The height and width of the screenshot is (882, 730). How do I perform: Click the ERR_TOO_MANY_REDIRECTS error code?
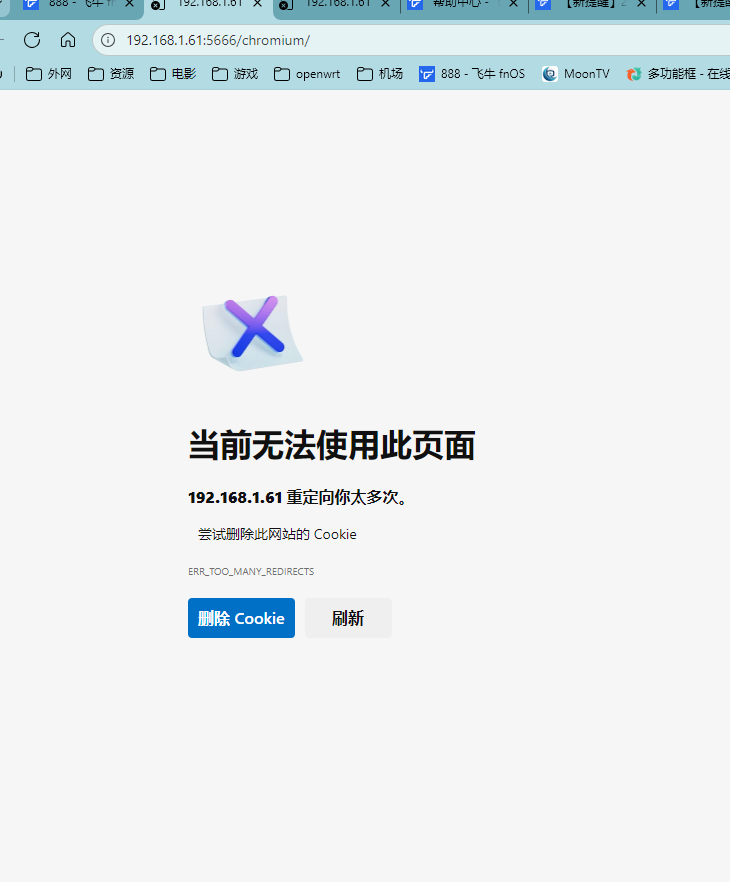(251, 571)
